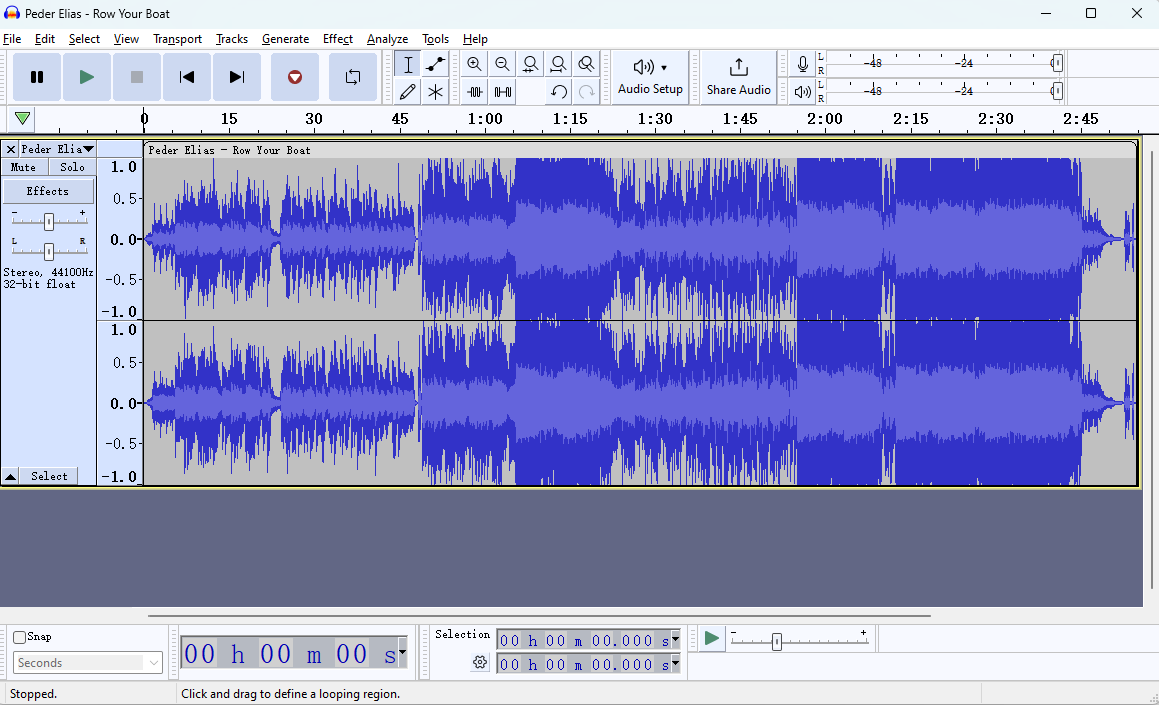The image size is (1159, 705).
Task: Collapse the track with the up arrow
Action: (10, 477)
